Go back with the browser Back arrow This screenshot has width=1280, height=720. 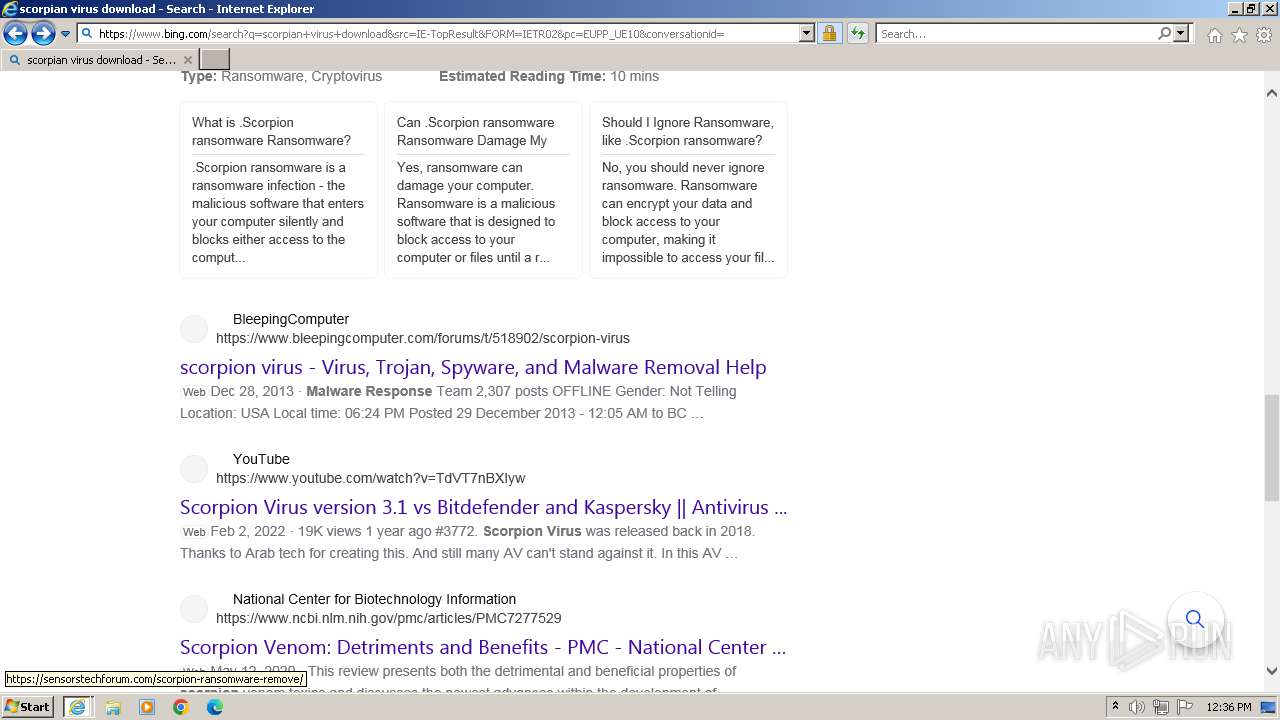coord(15,33)
